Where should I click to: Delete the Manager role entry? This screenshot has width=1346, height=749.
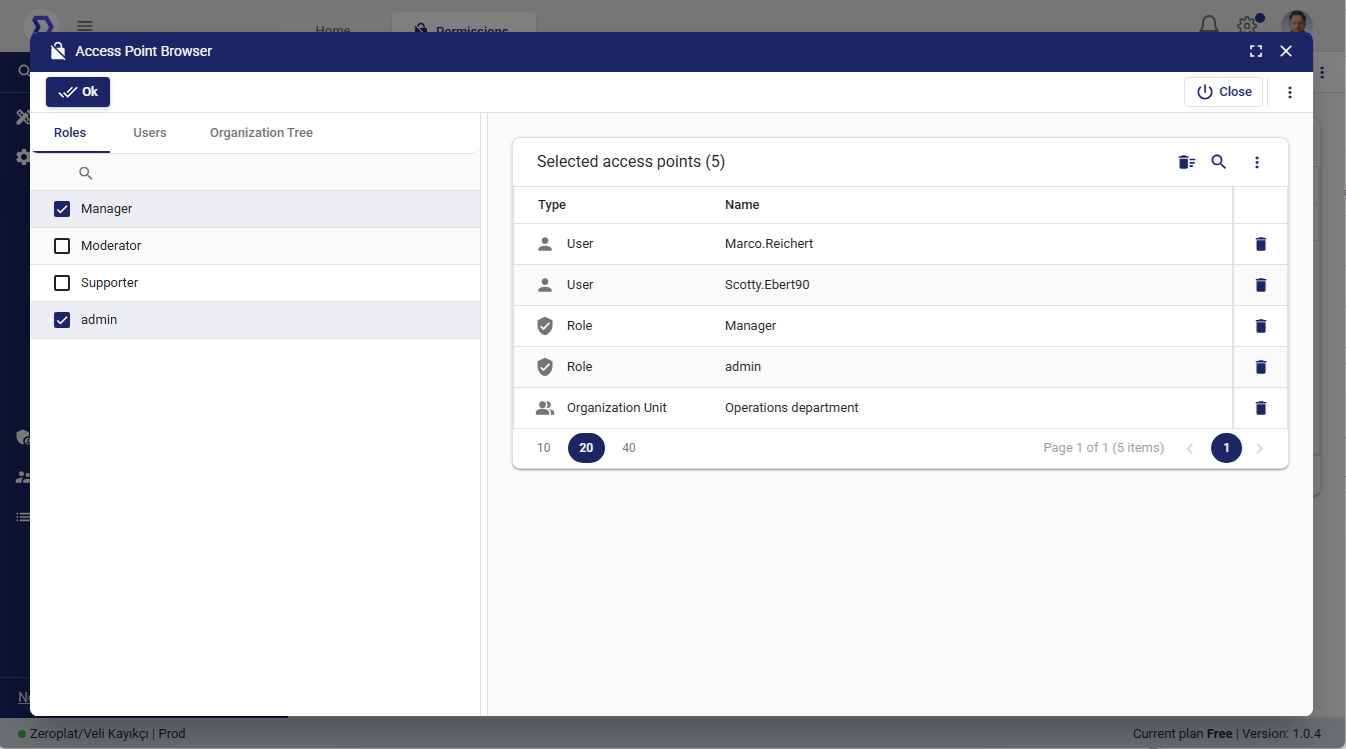(1260, 326)
